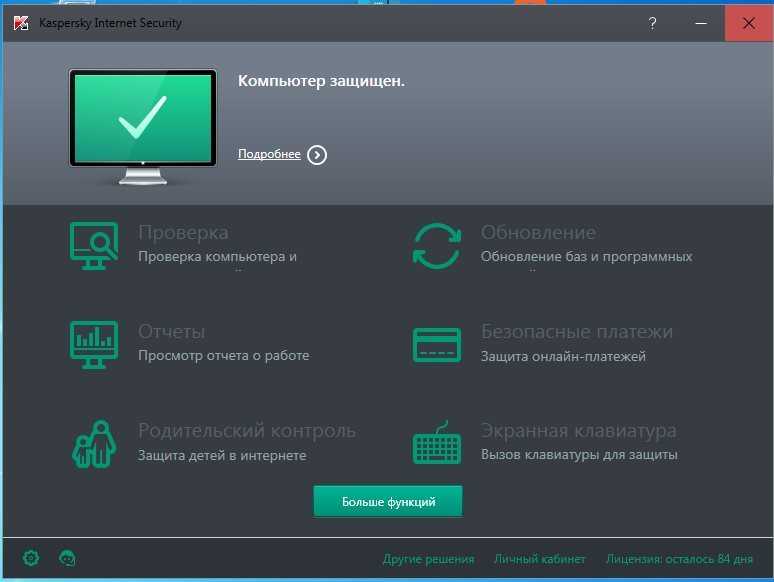Open the Личный кабинет link
The height and width of the screenshot is (582, 774).
click(x=540, y=559)
